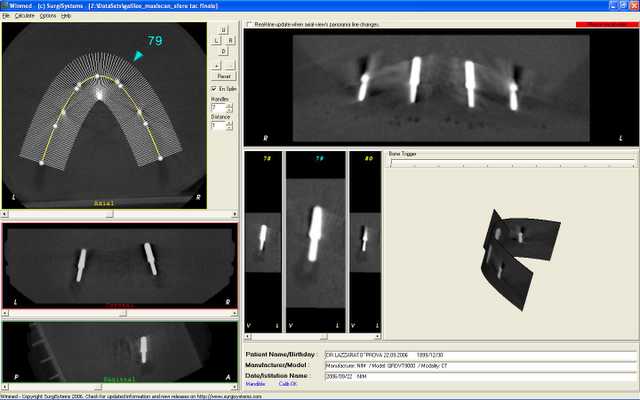Click the sagittal view image
This screenshot has height=400, width=640.
click(x=120, y=352)
